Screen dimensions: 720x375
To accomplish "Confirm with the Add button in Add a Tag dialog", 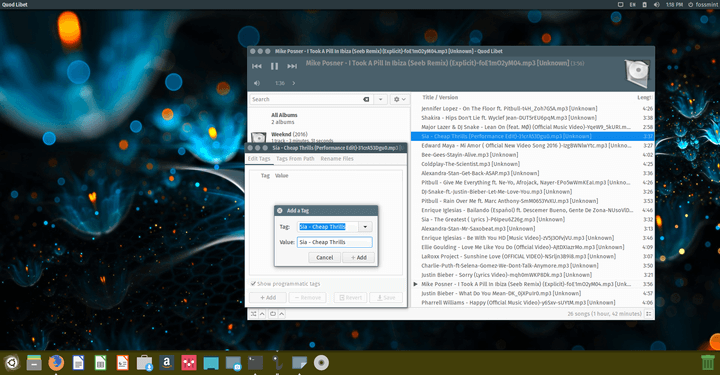I will coord(359,257).
